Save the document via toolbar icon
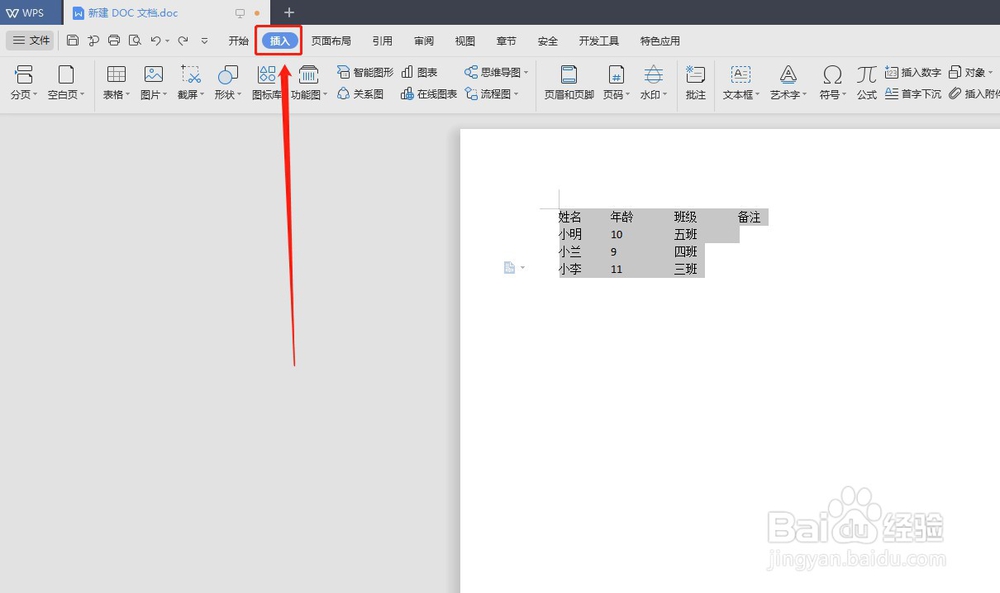The width and height of the screenshot is (1000, 593). click(x=73, y=40)
